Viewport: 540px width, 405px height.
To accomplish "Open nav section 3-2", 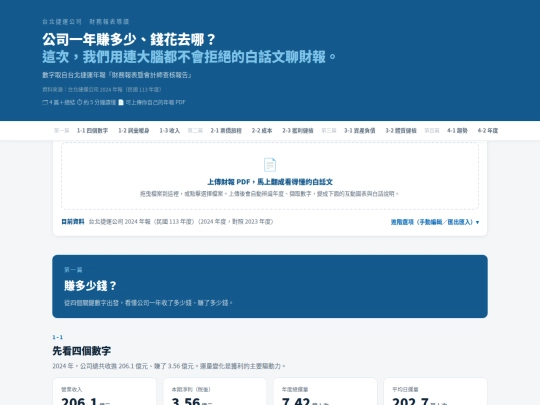I will [401, 131].
